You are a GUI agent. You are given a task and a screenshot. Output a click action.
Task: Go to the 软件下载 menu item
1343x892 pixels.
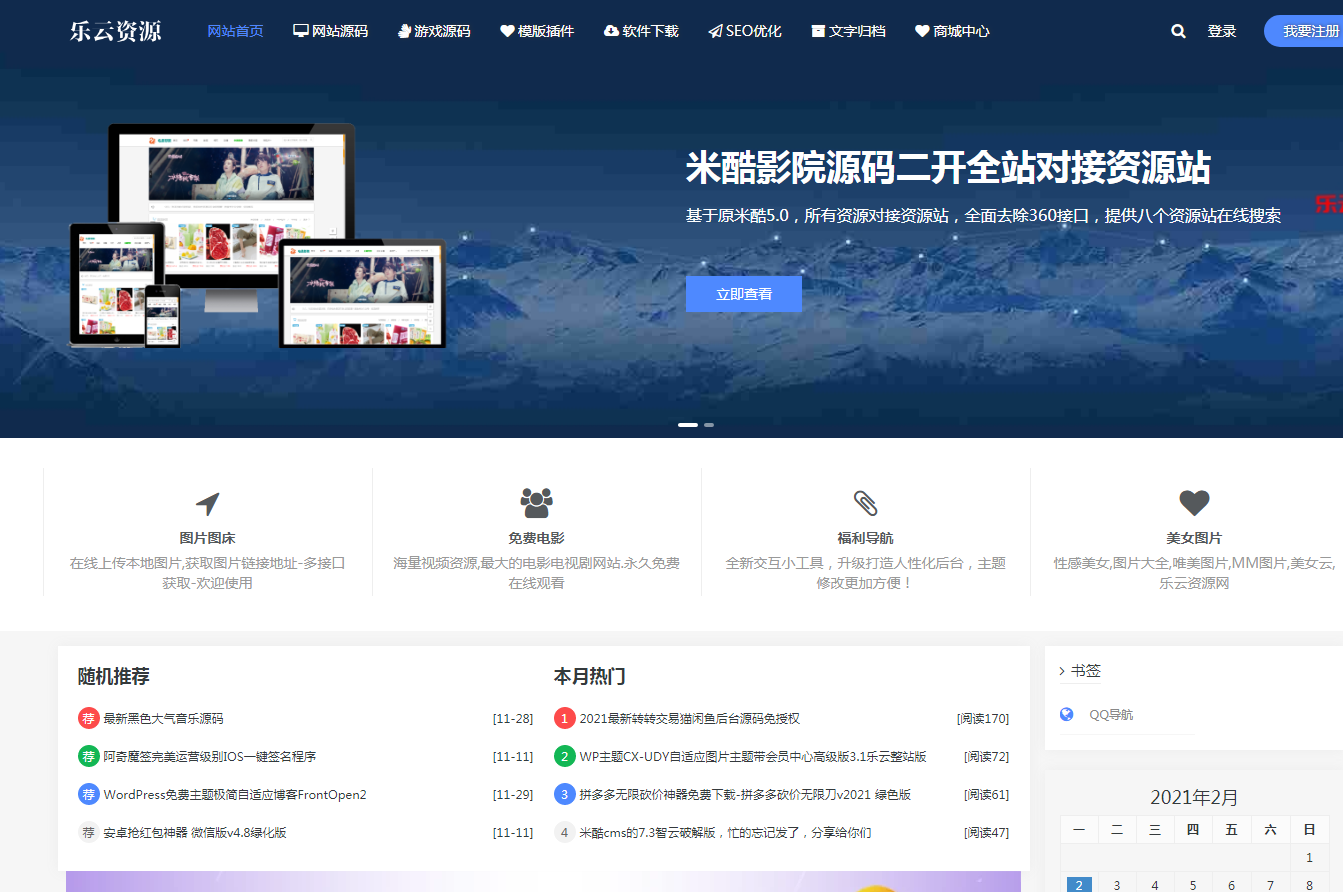pyautogui.click(x=641, y=31)
